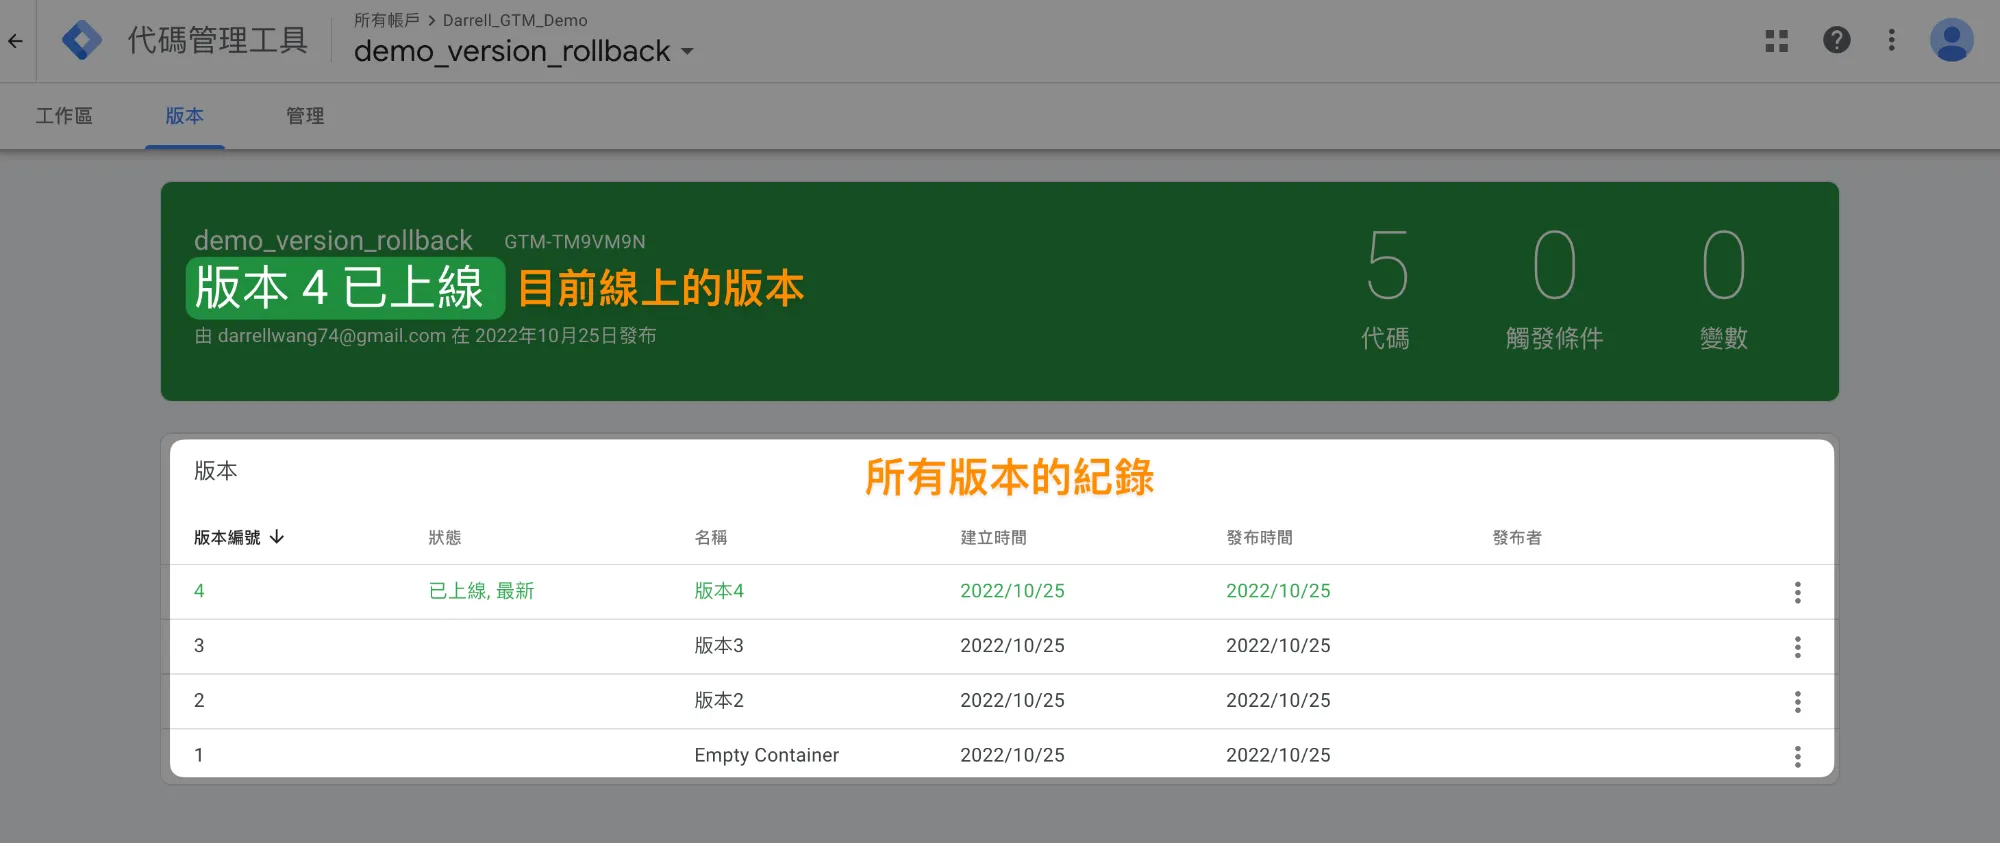Image resolution: width=2000 pixels, height=843 pixels.
Task: Sort by 版本編號 column arrow
Action: (x=277, y=537)
